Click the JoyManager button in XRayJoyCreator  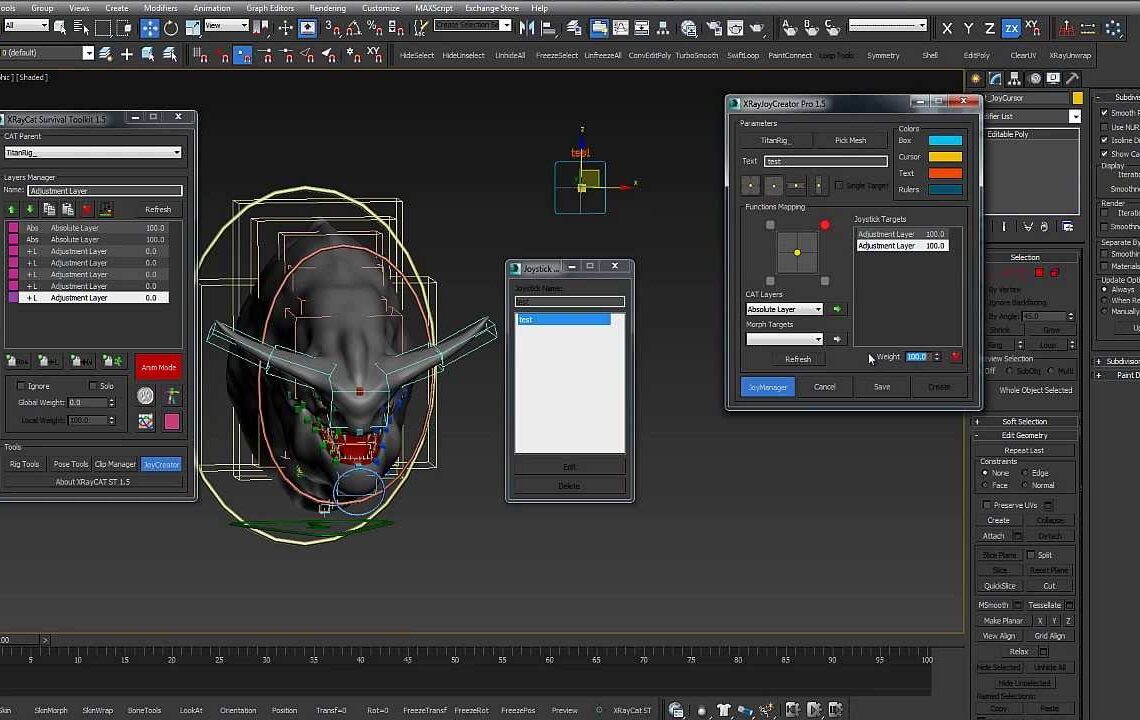pos(767,386)
